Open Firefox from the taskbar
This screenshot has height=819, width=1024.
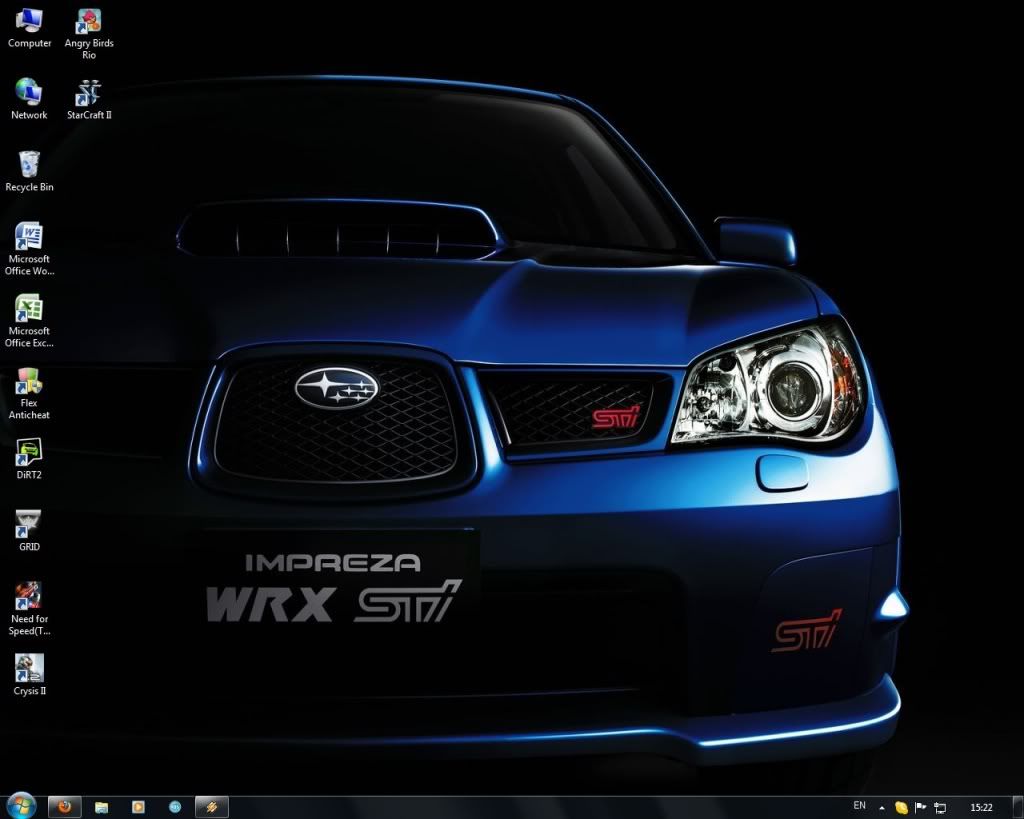click(65, 807)
